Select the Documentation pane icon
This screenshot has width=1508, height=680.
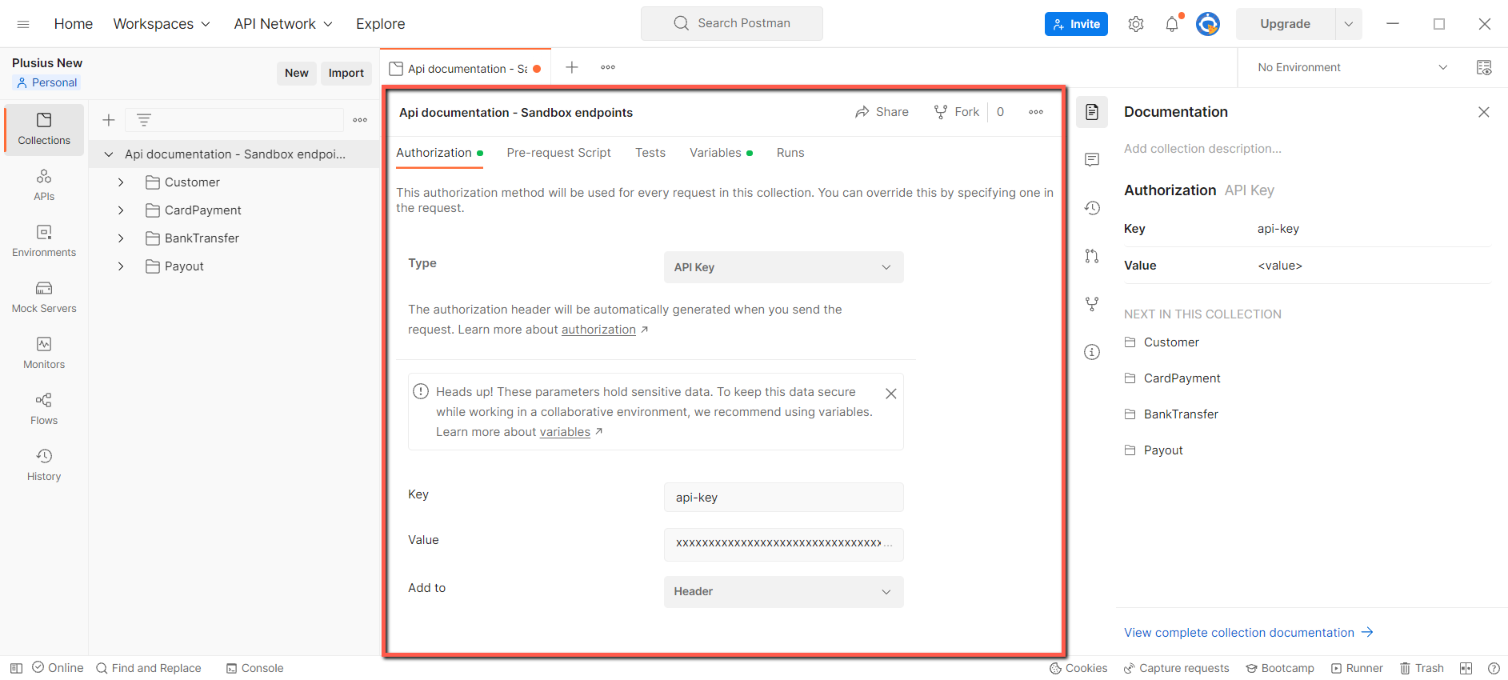(x=1092, y=112)
